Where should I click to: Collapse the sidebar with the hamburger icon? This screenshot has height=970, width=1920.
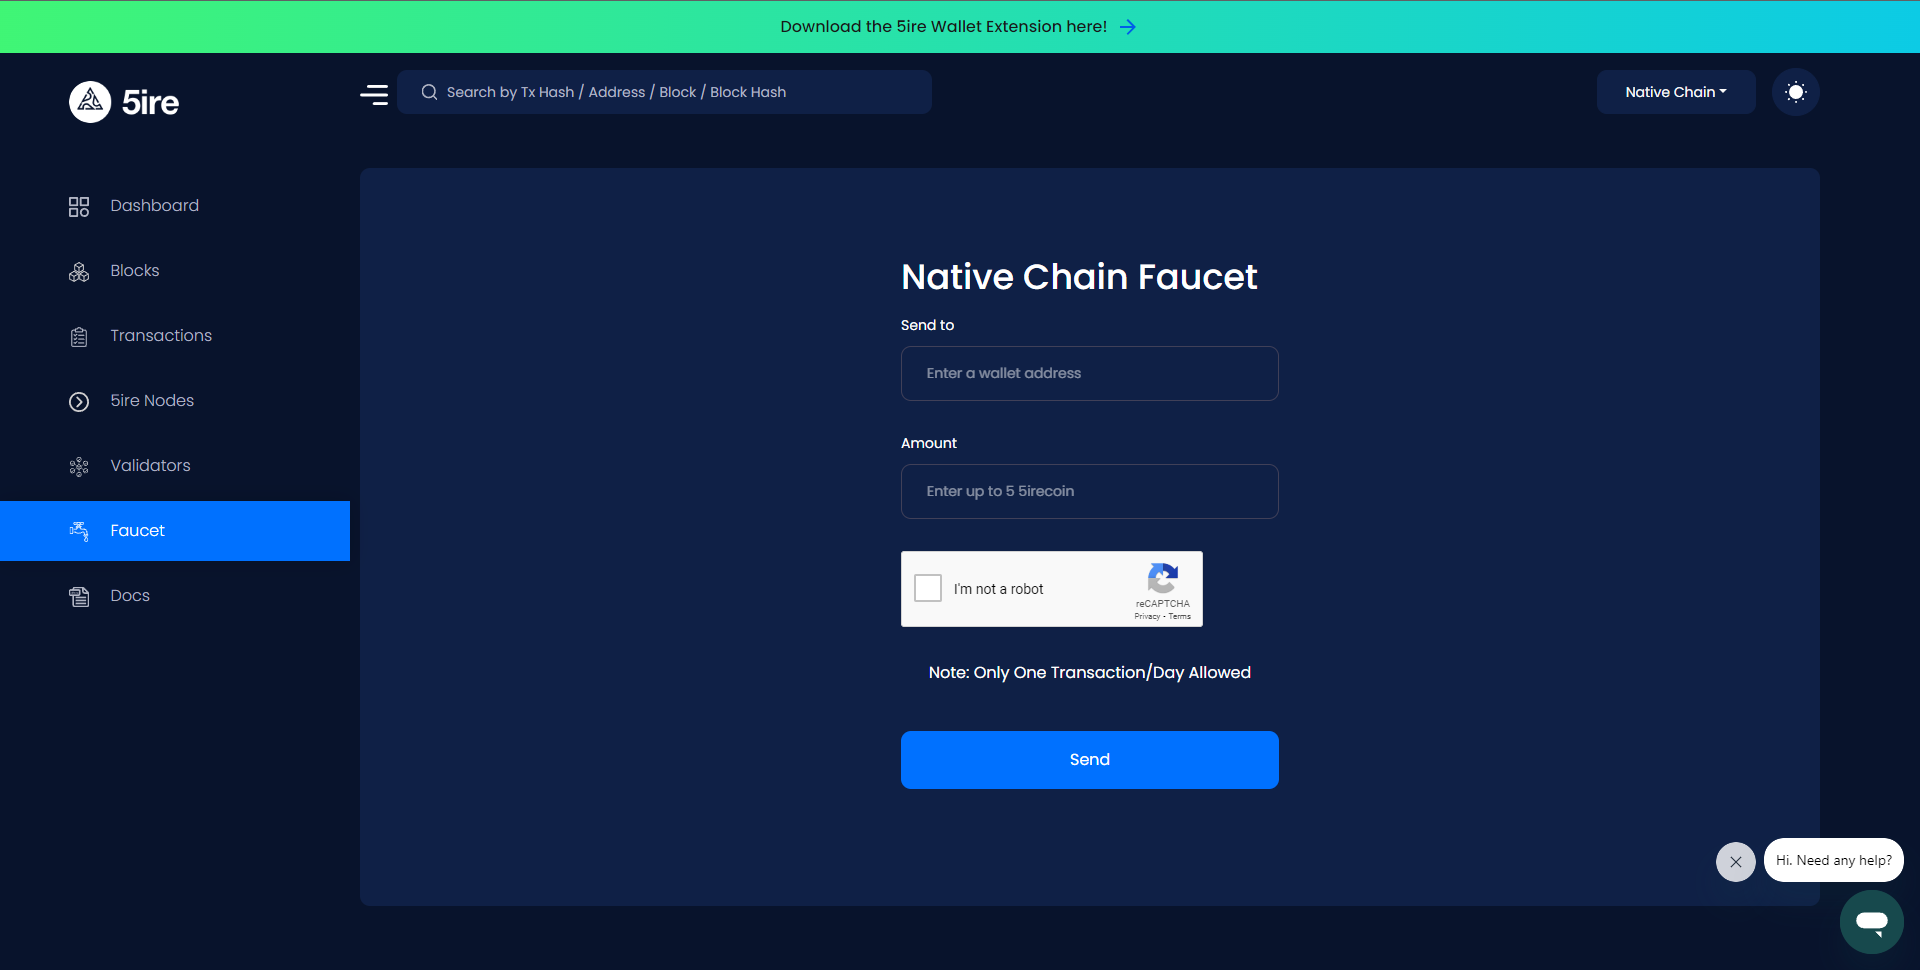pyautogui.click(x=374, y=94)
